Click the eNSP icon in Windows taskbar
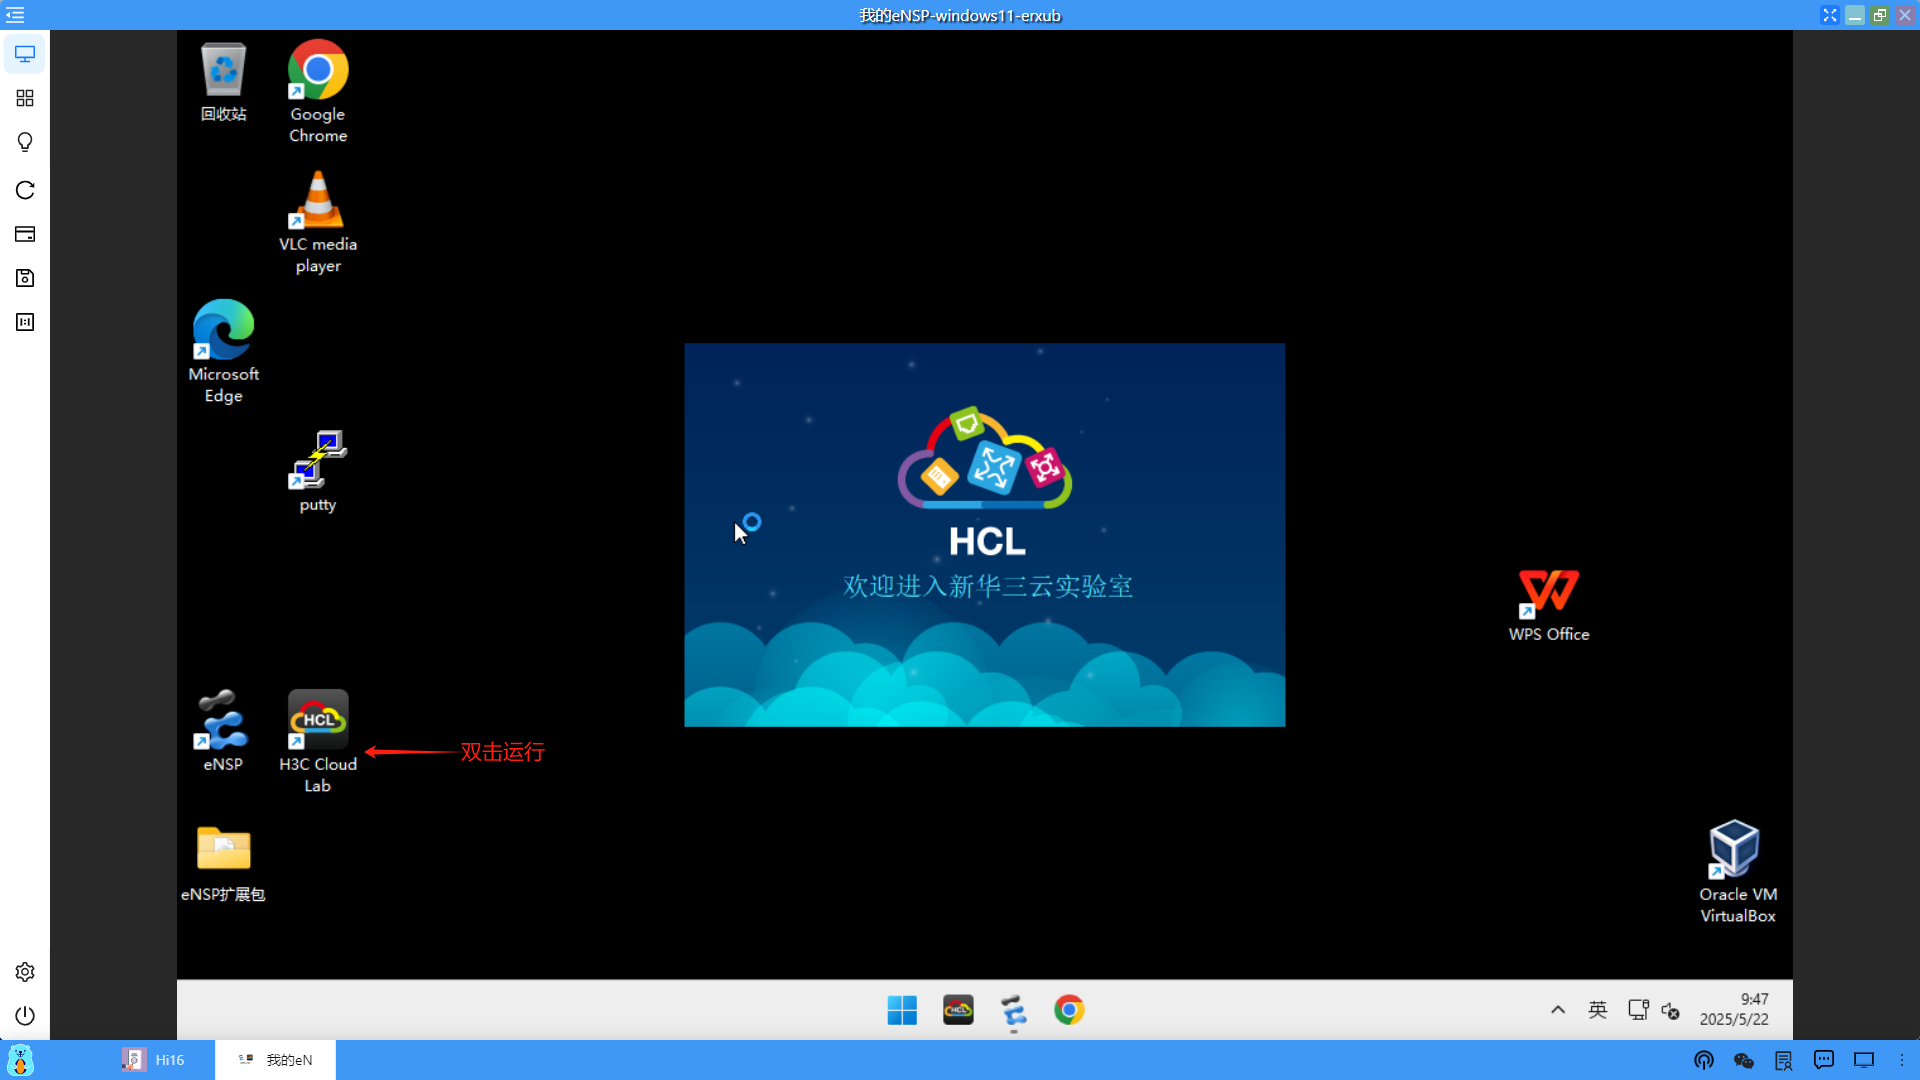The height and width of the screenshot is (1080, 1920). point(1013,1010)
